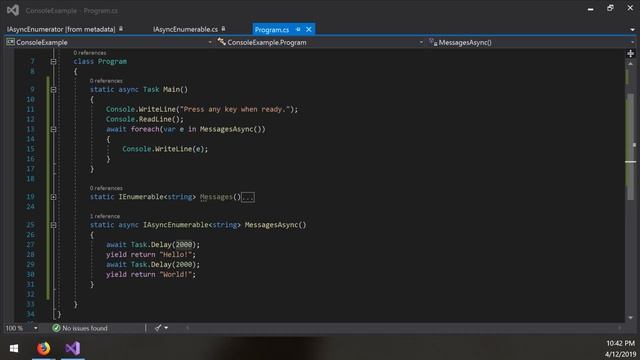
Task: Click the split editor window button
Action: tap(630, 54)
